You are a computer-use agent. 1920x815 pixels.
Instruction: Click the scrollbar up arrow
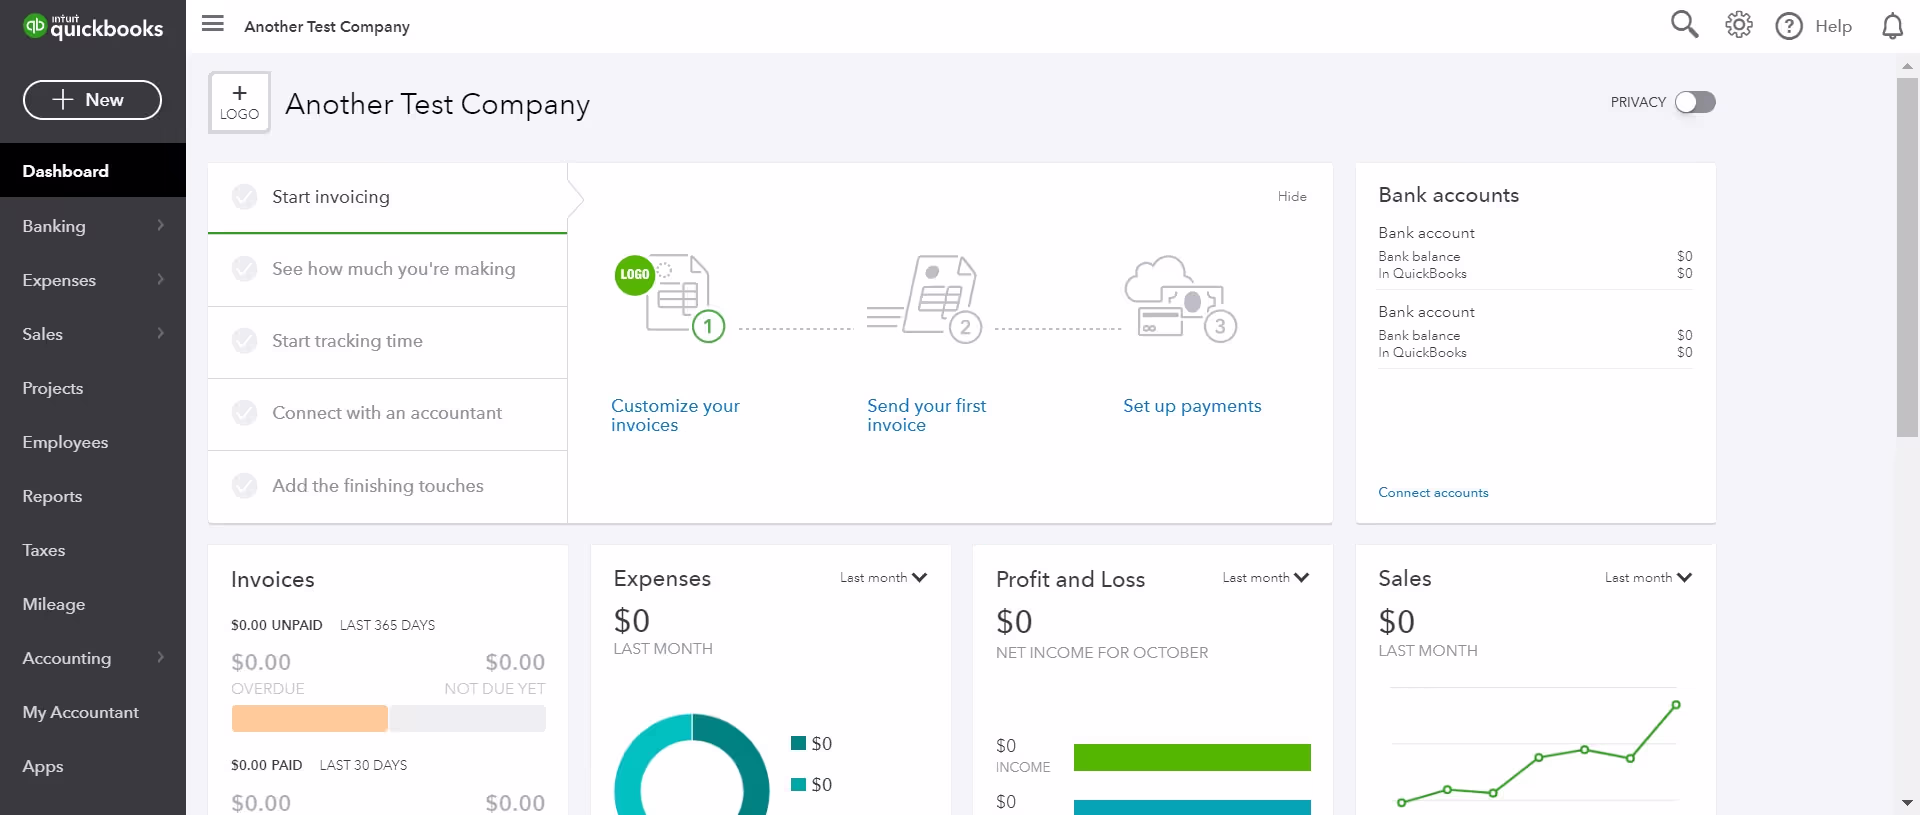point(1907,66)
